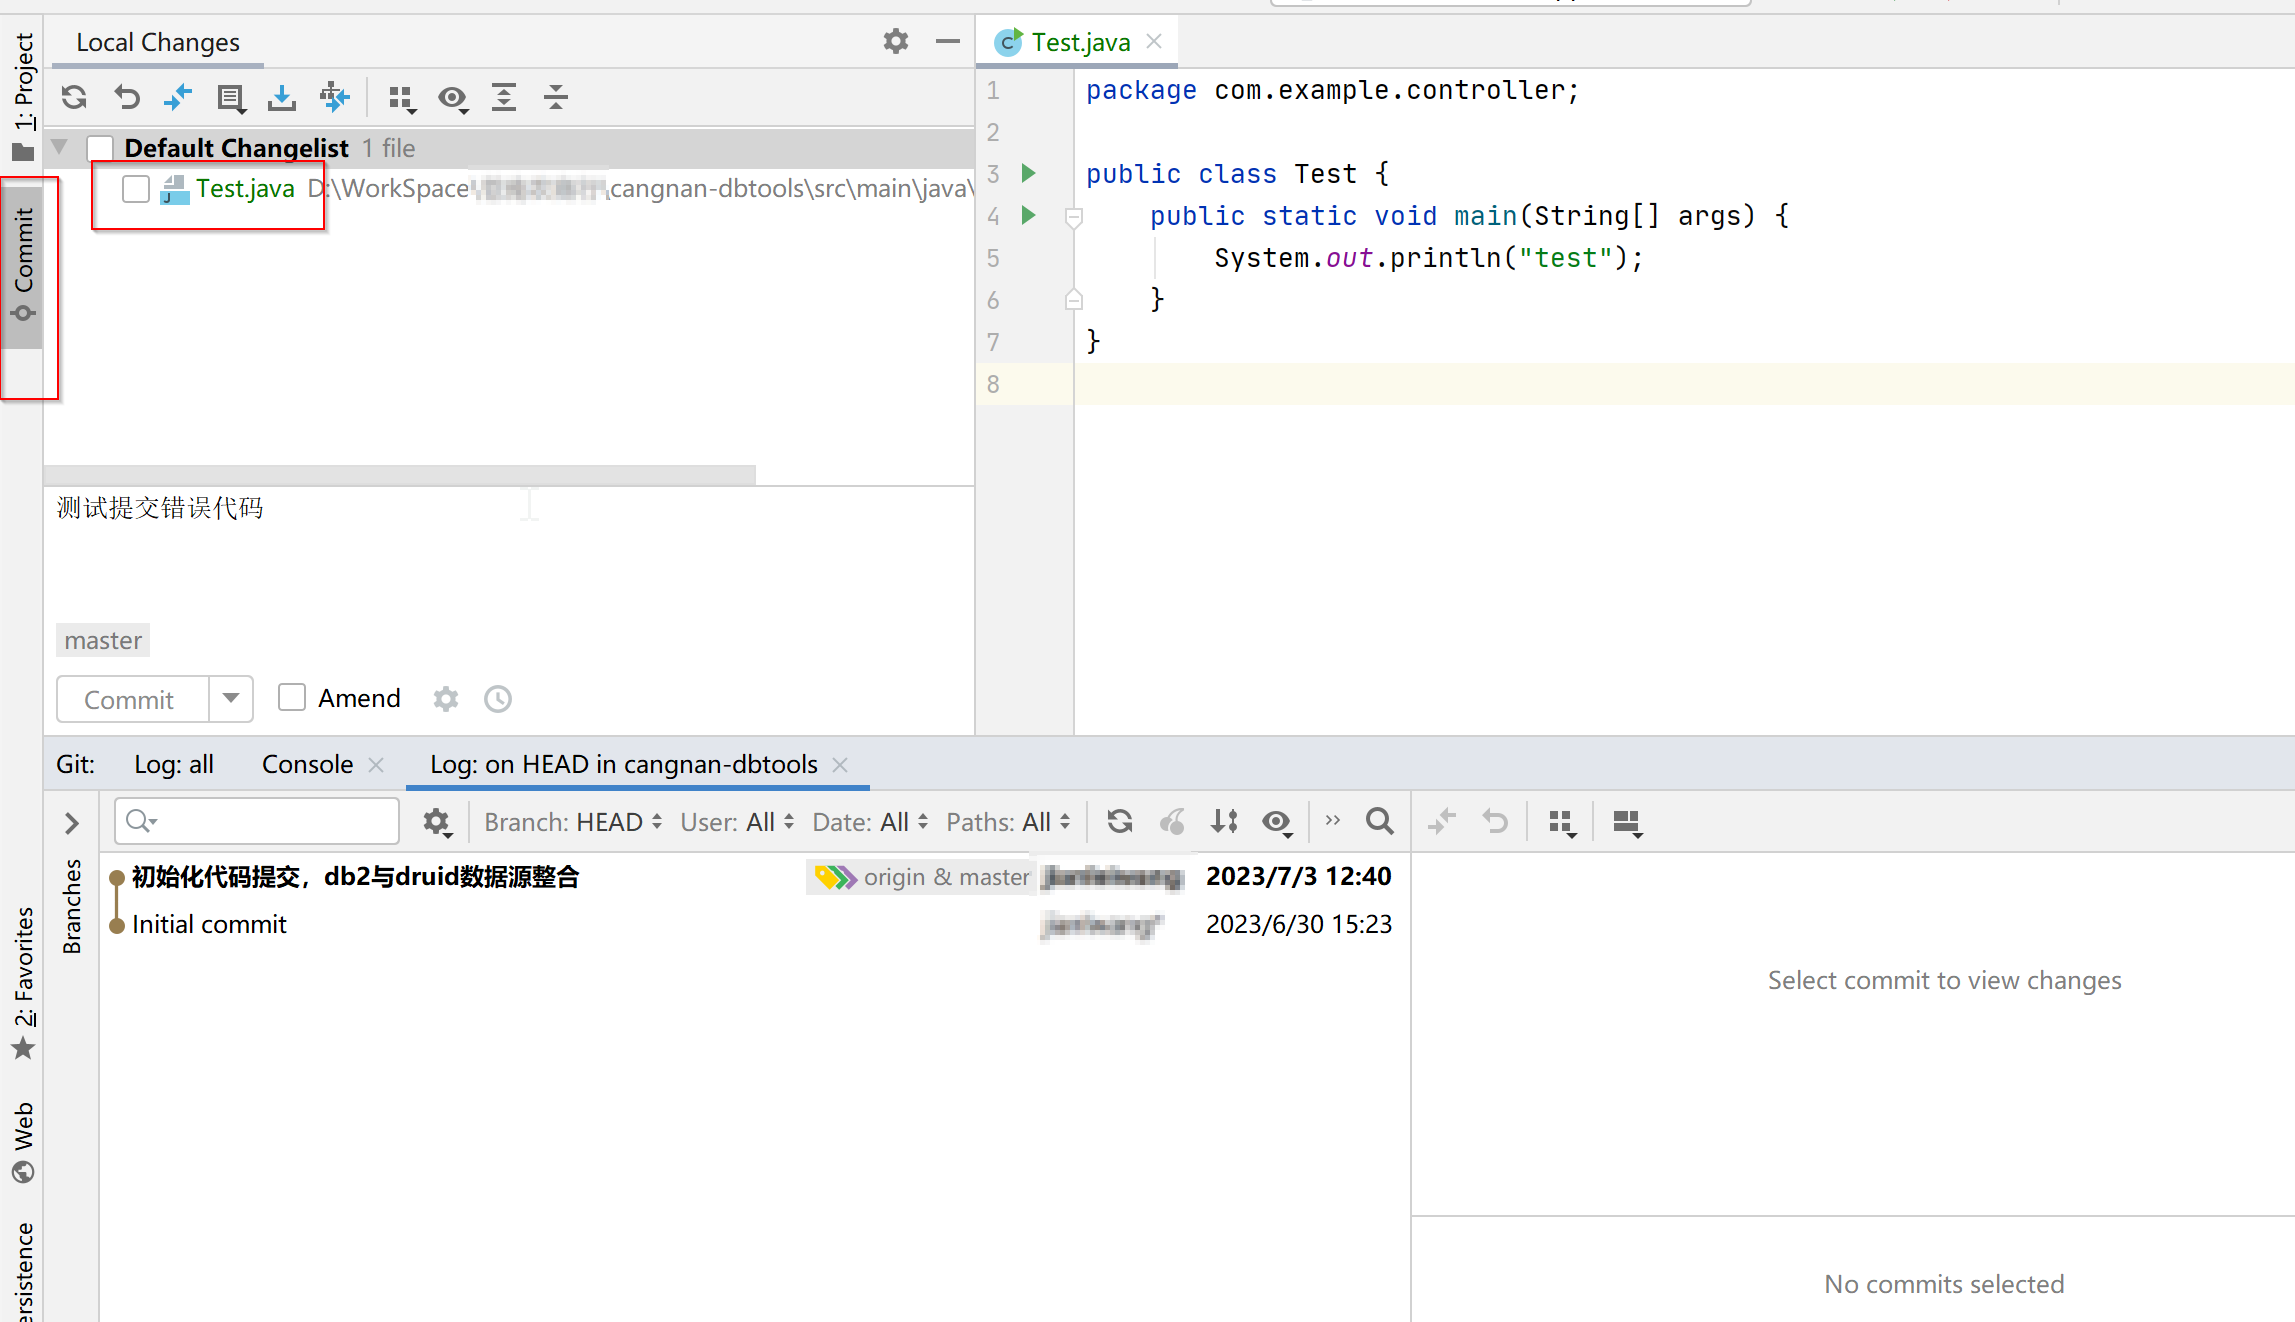
Task: Collapse the Default Changelist tree node
Action: (60, 148)
